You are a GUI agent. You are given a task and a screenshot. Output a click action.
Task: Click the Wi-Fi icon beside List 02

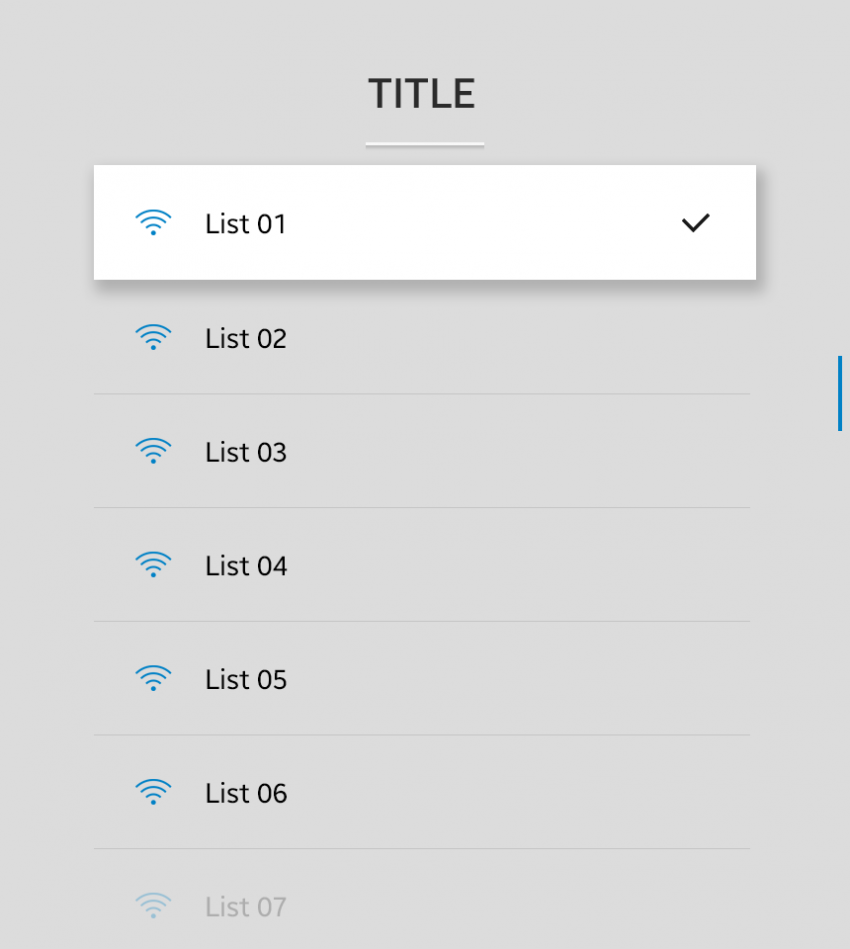(153, 338)
